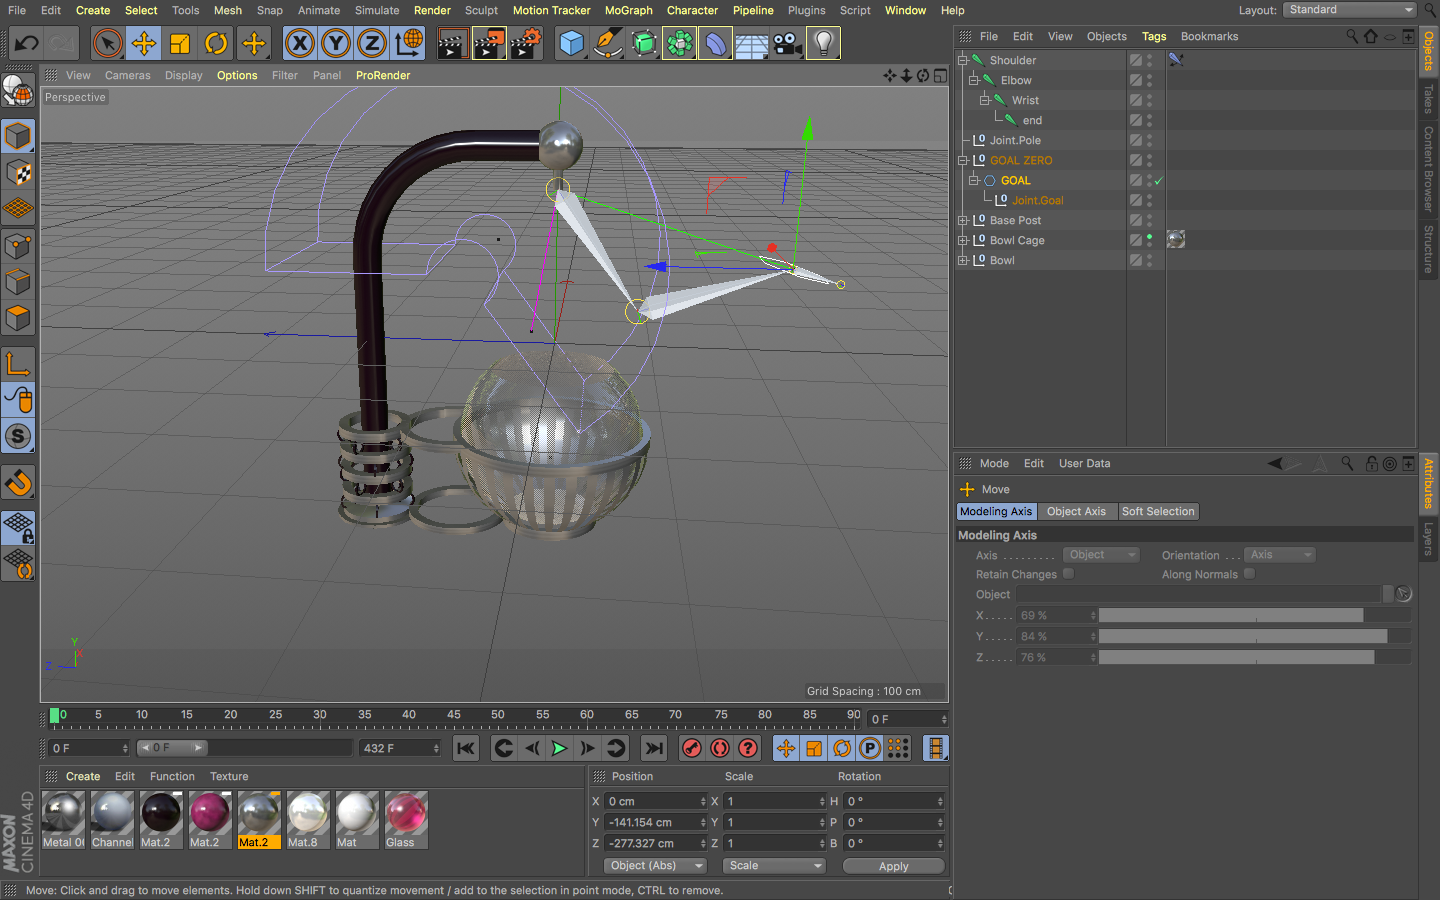The height and width of the screenshot is (900, 1440).
Task: Go to start of animation
Action: (466, 748)
